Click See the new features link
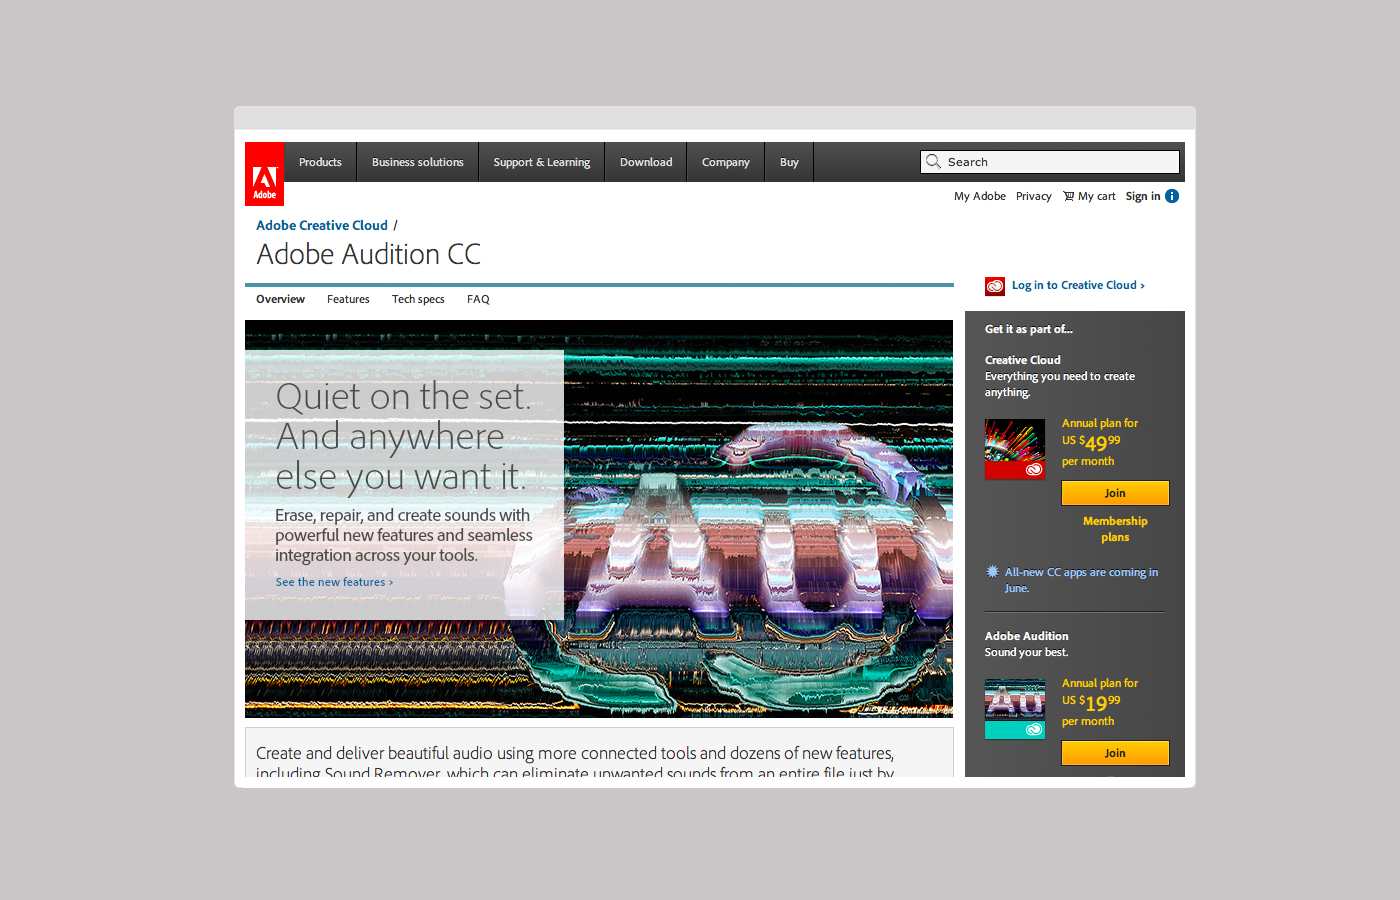Viewport: 1400px width, 900px height. click(334, 582)
